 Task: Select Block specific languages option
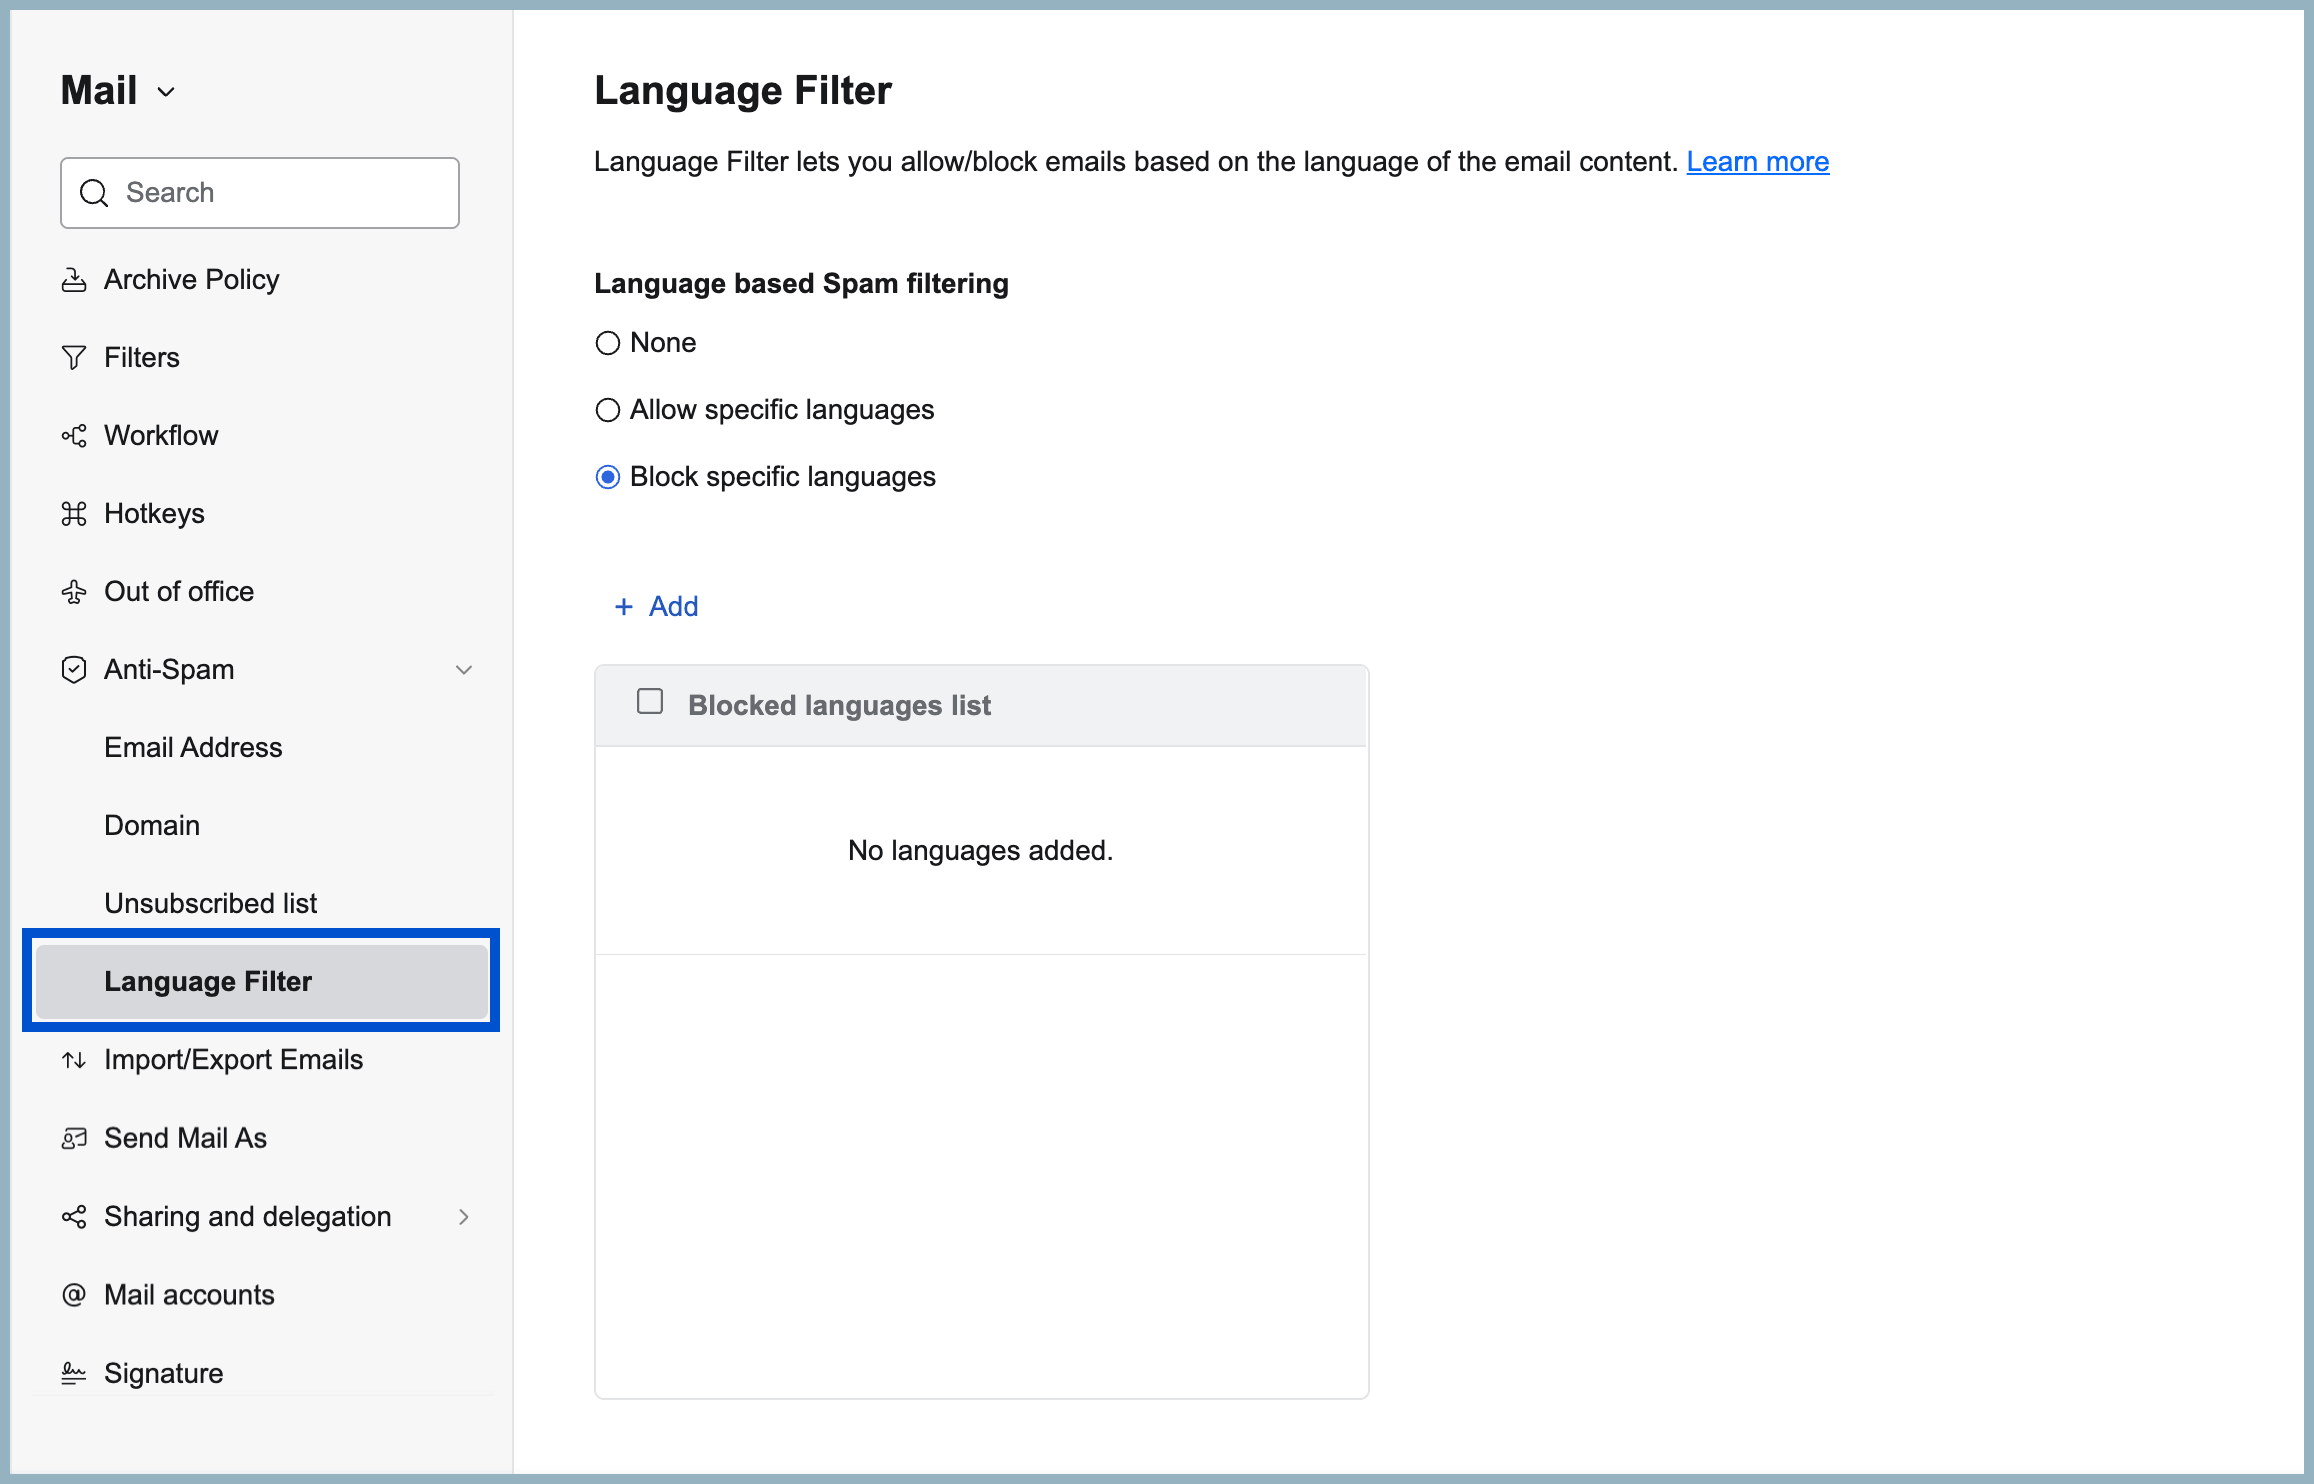click(x=608, y=477)
